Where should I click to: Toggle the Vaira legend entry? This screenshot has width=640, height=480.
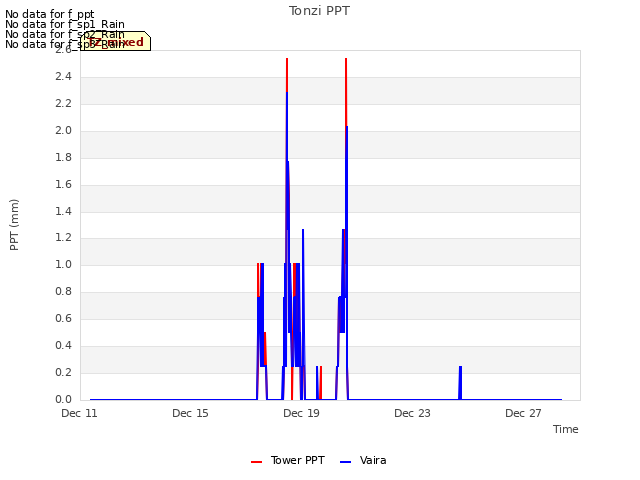coord(363,460)
